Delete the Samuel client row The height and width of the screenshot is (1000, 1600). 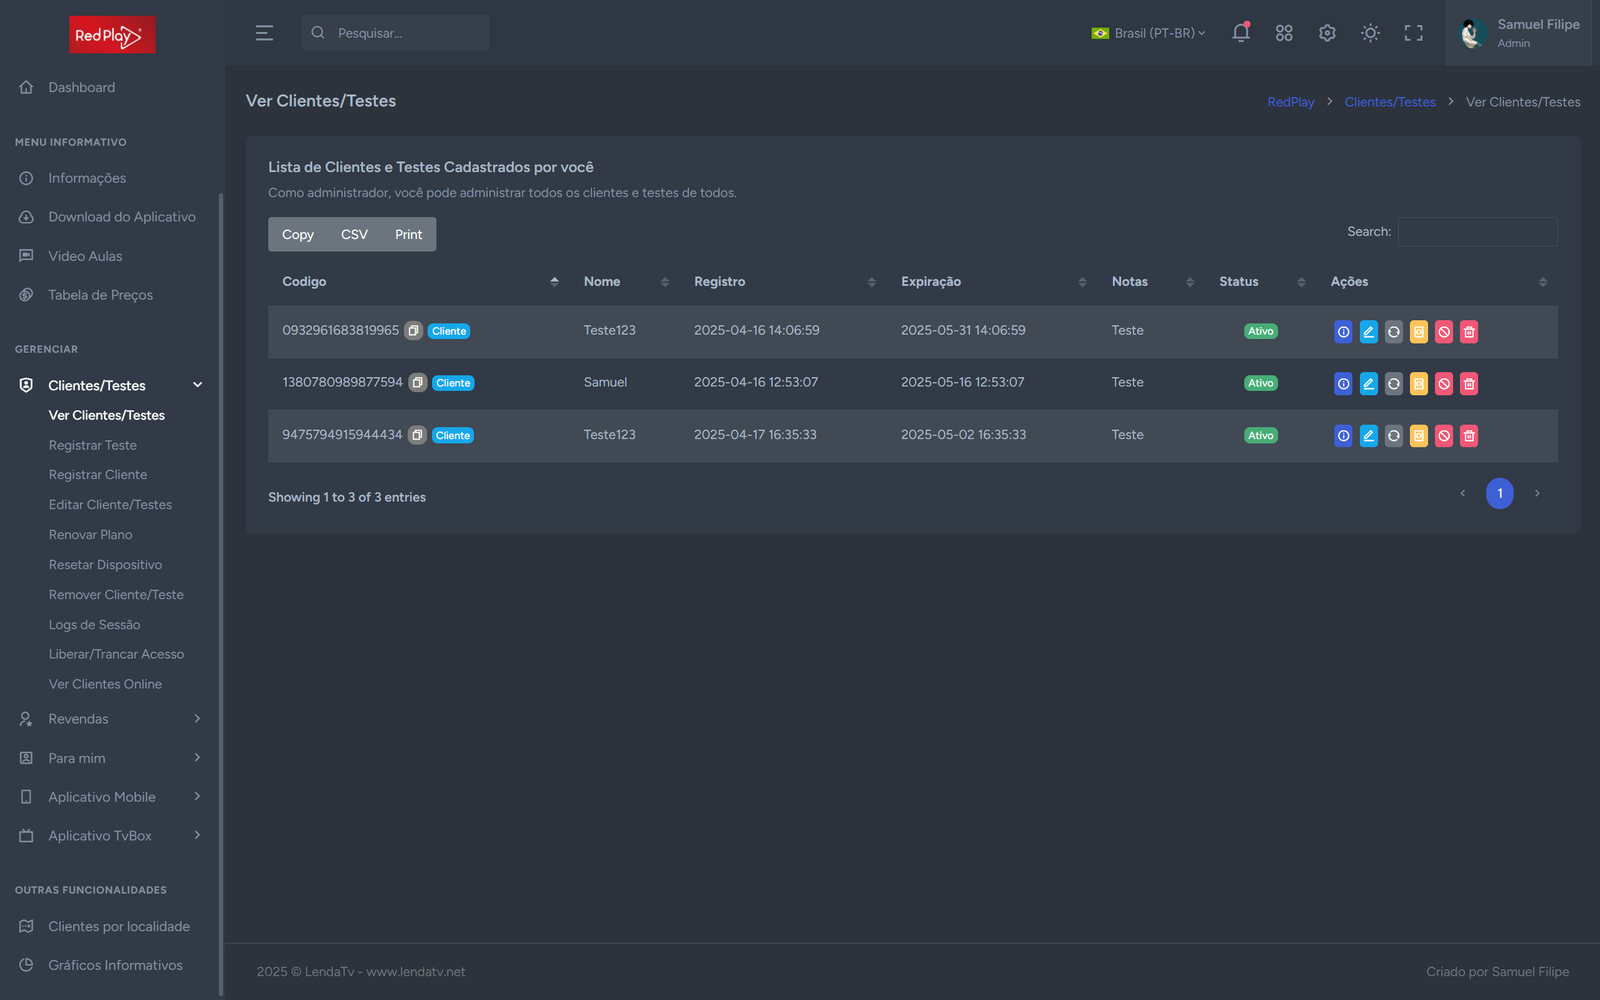click(x=1468, y=384)
